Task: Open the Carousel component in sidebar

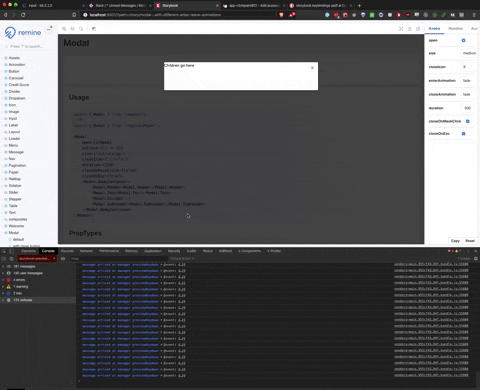Action: pyautogui.click(x=16, y=78)
